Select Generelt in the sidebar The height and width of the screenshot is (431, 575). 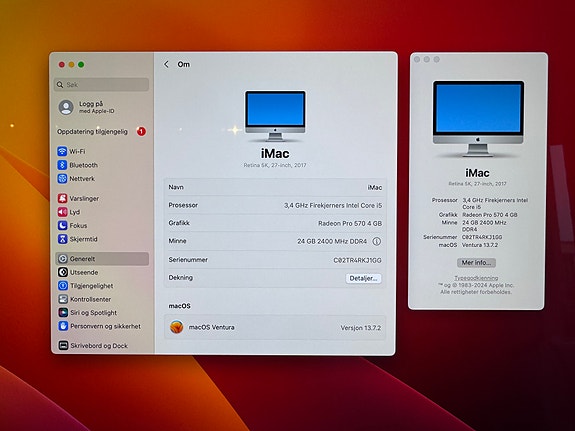[x=102, y=259]
